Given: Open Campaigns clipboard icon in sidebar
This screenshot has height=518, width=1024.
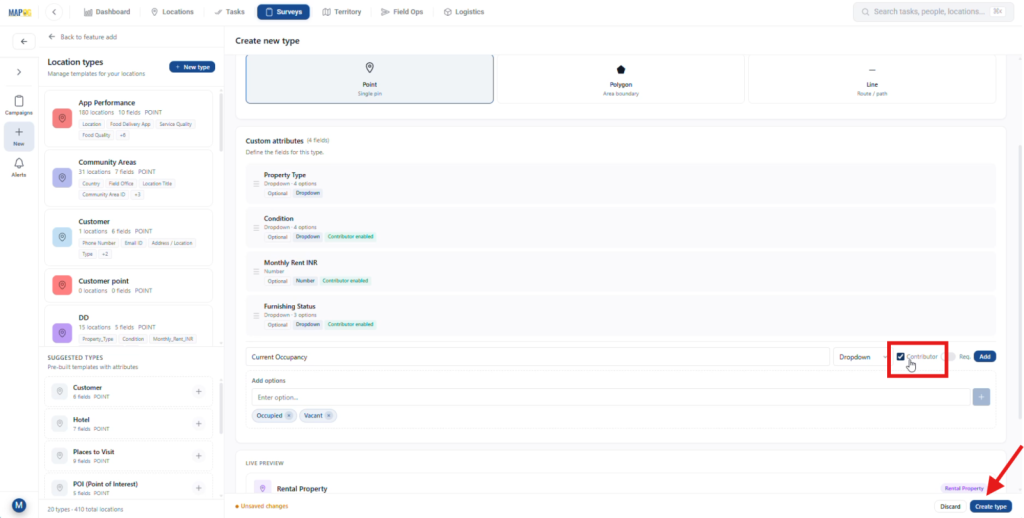Looking at the screenshot, I should click(x=19, y=105).
